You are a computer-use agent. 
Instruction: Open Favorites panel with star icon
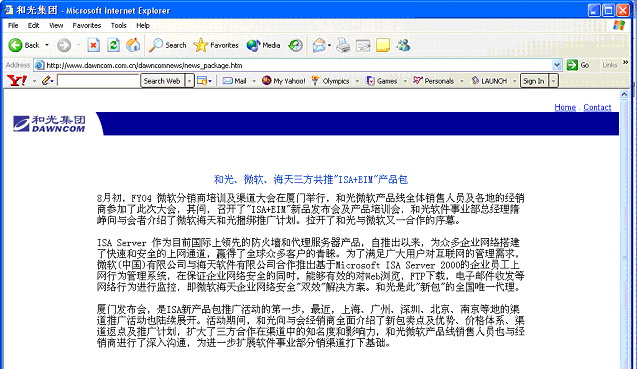pos(216,45)
